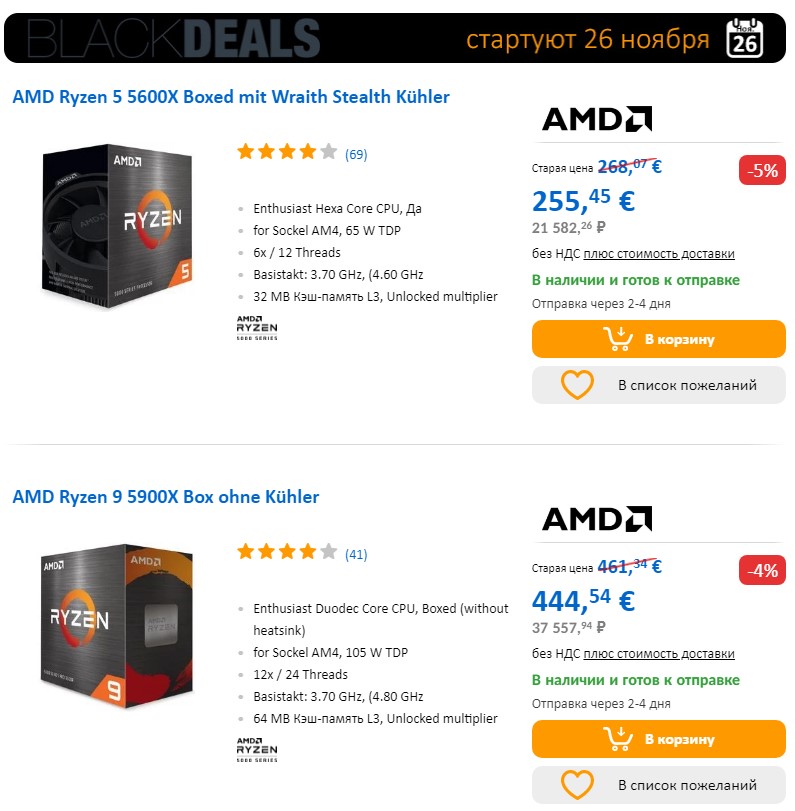Open the AMD Ryzen 5 5600X Boxed product title
The image size is (795, 811).
(x=231, y=97)
